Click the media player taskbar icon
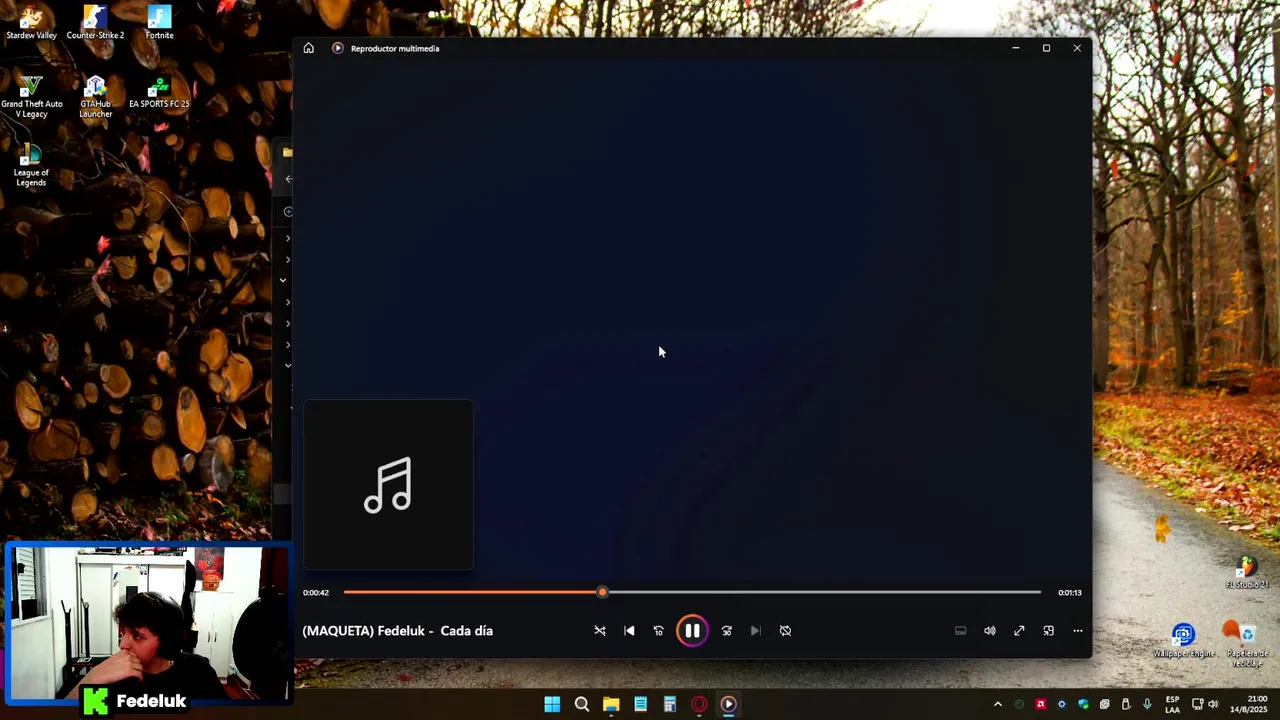 (x=729, y=704)
